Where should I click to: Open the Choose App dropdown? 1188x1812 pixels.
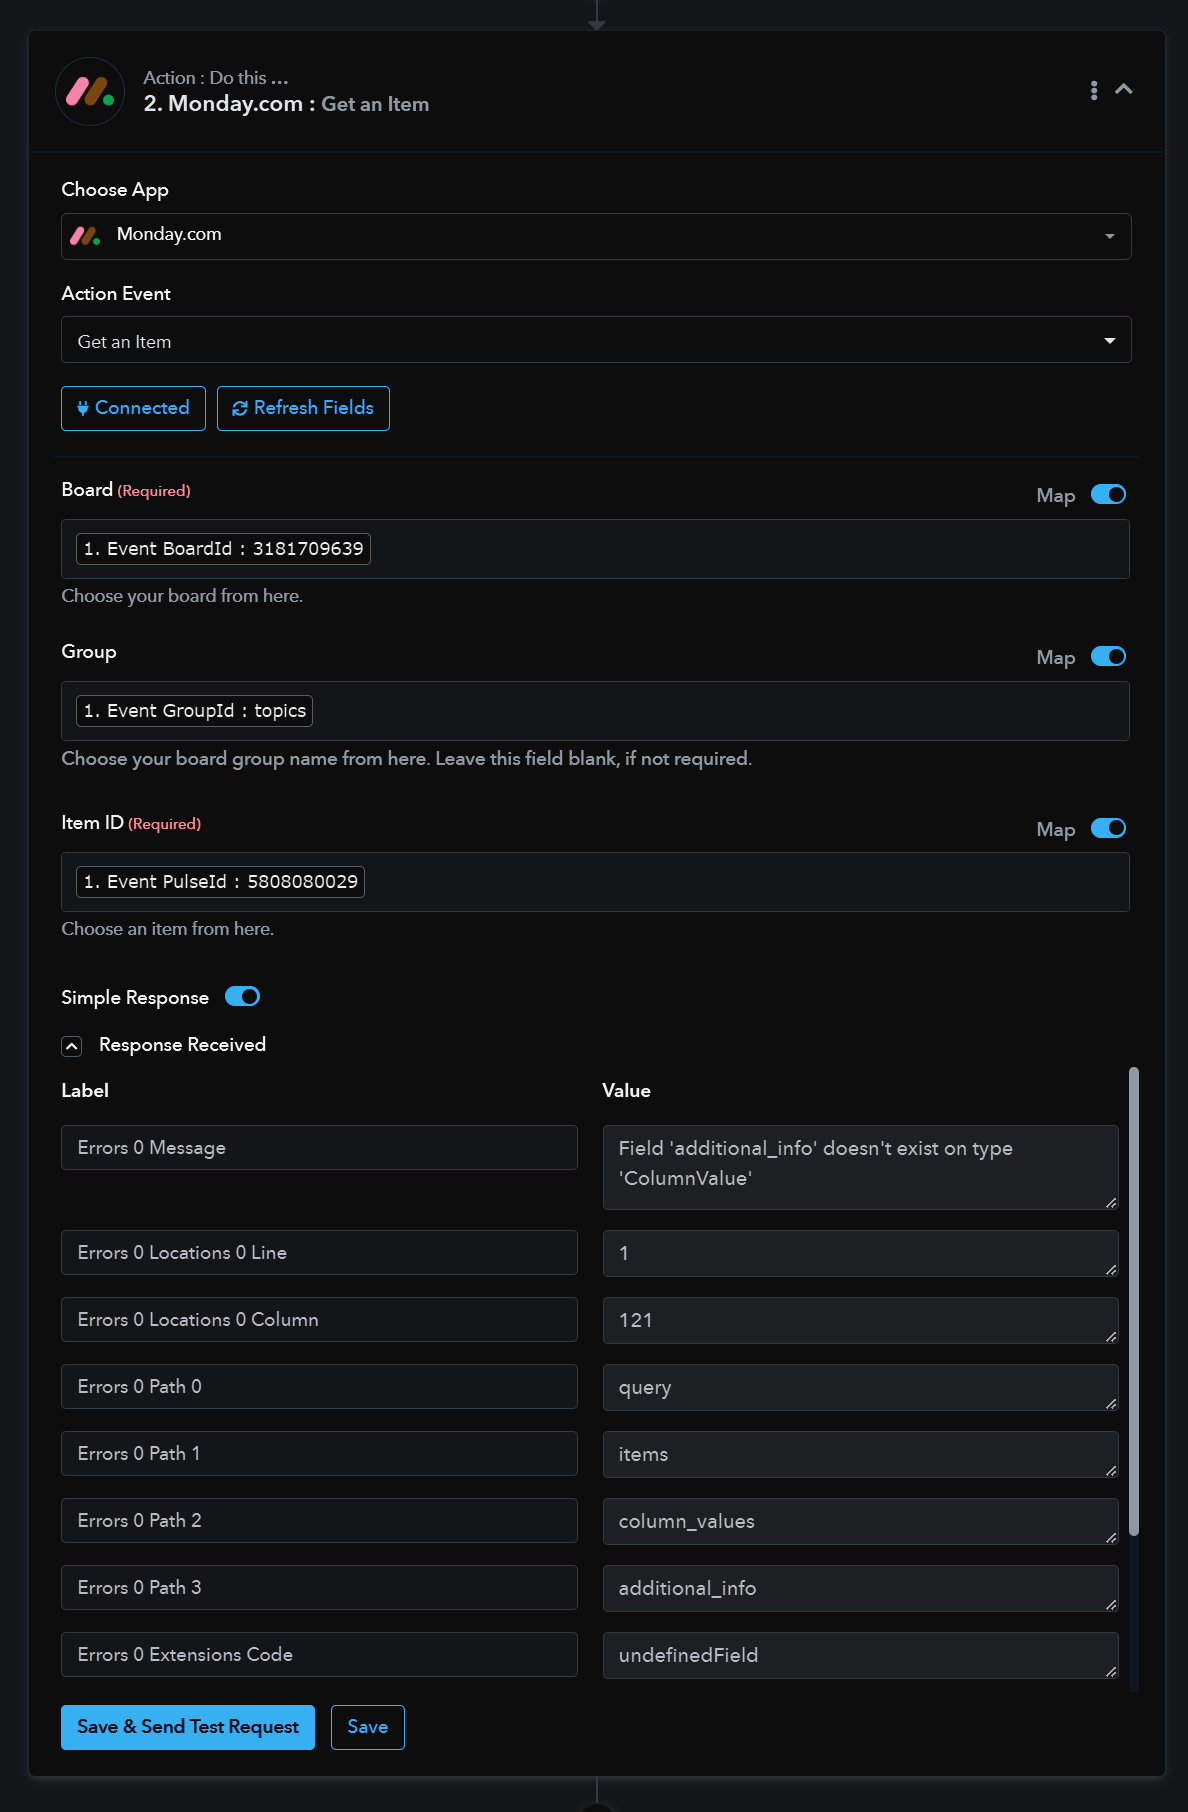pos(596,236)
